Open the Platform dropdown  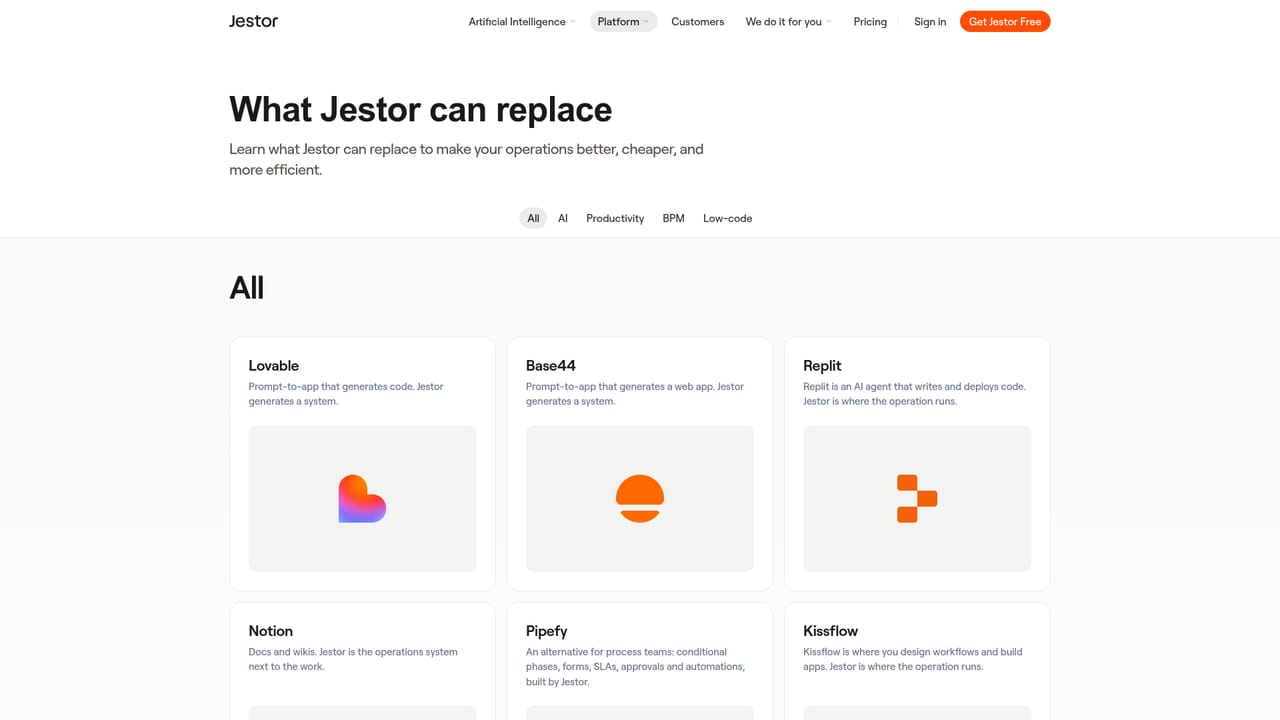[623, 22]
